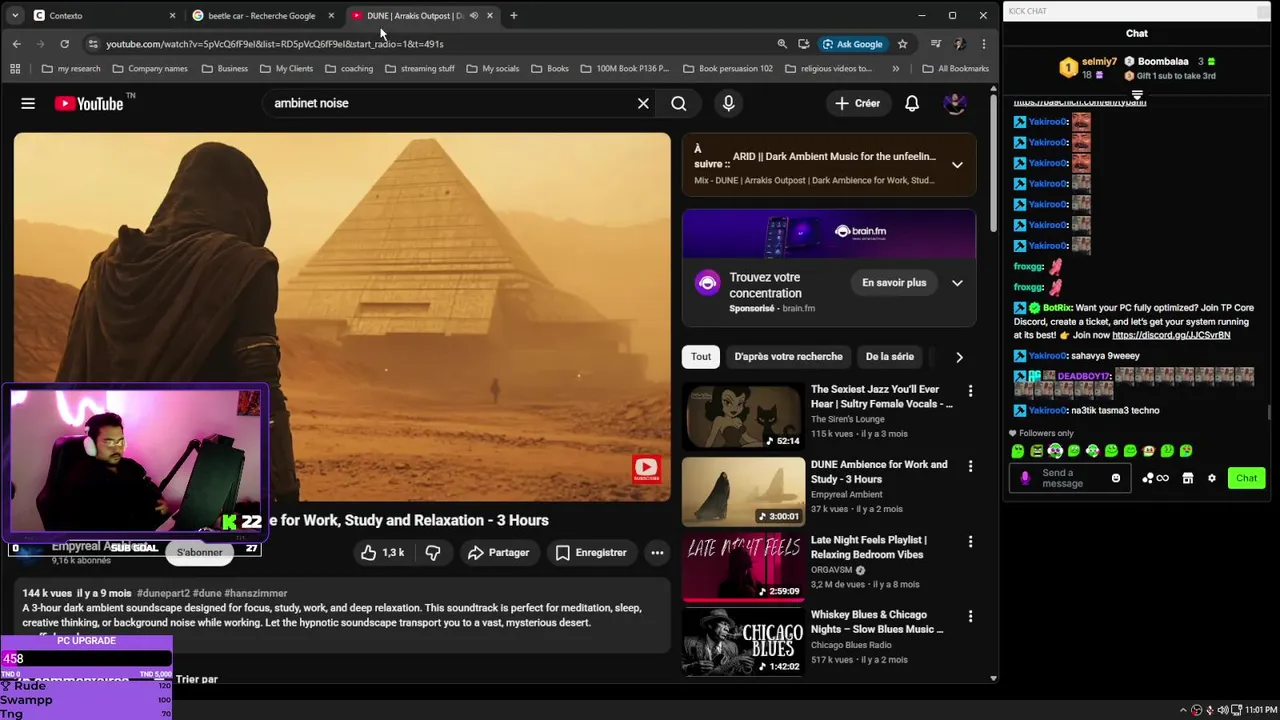Image resolution: width=1280 pixels, height=720 pixels.
Task: Switch to the beetle car Google tab
Action: coord(262,16)
